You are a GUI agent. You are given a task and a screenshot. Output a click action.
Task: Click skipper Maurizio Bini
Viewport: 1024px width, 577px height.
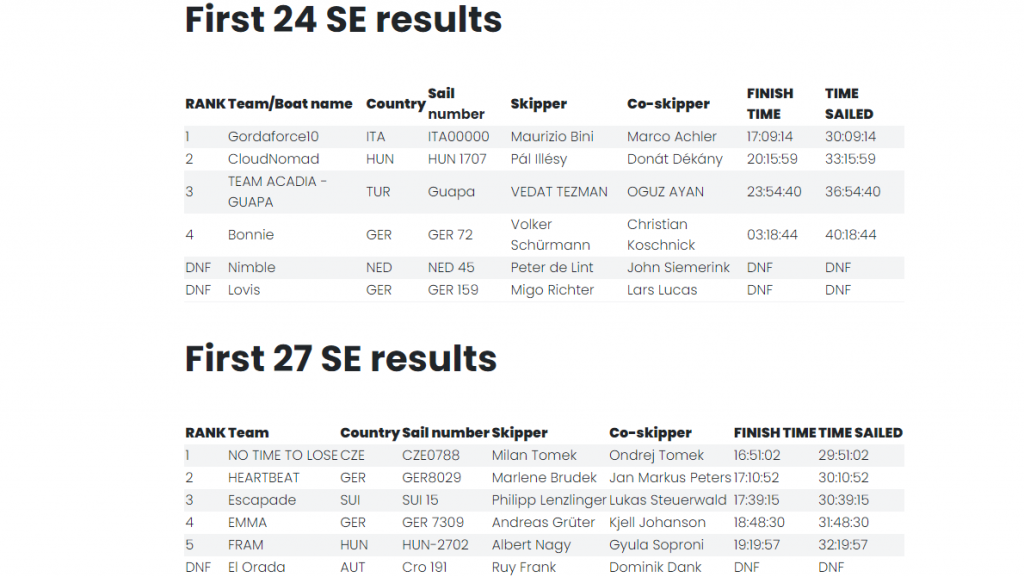tap(552, 136)
